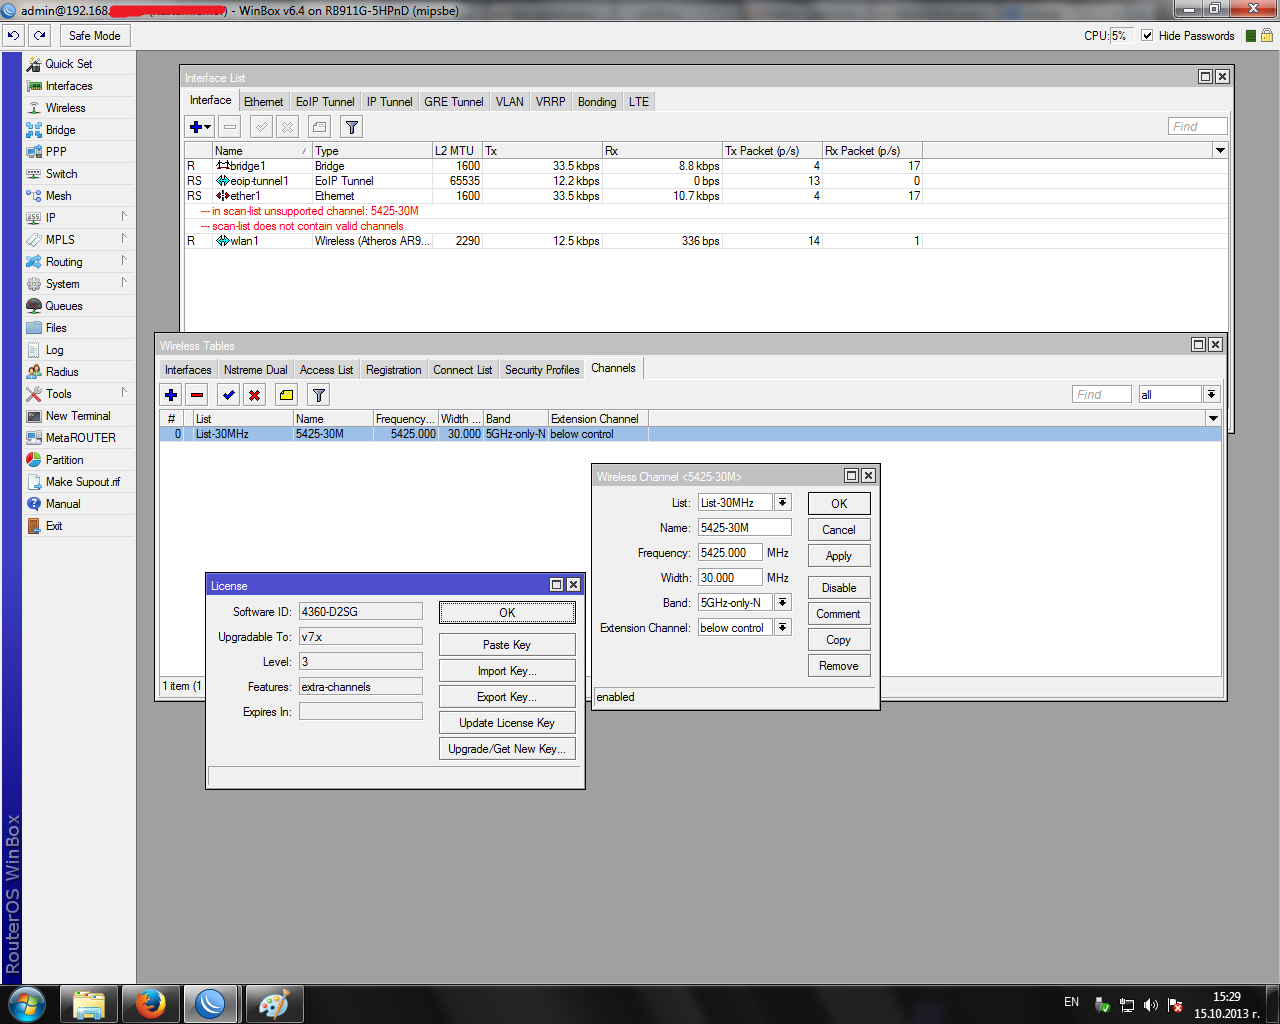1280x1024 pixels.
Task: Click the Redo arrow in top toolbar
Action: click(38, 35)
